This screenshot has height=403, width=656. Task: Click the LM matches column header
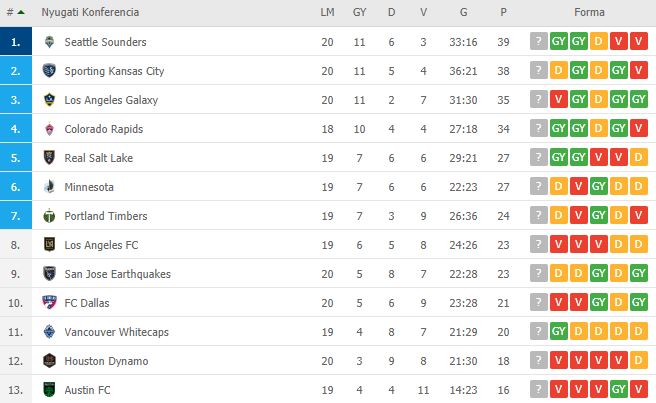[x=327, y=12]
